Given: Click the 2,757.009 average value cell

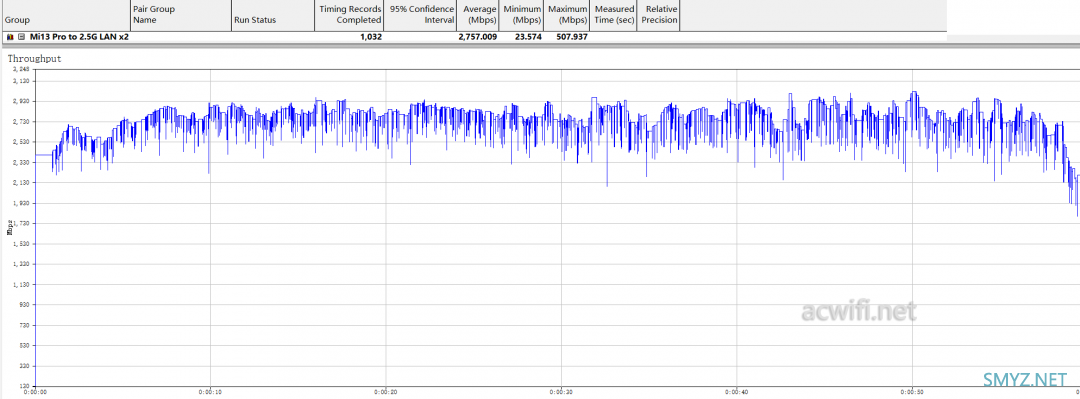Looking at the screenshot, I should pos(478,37).
